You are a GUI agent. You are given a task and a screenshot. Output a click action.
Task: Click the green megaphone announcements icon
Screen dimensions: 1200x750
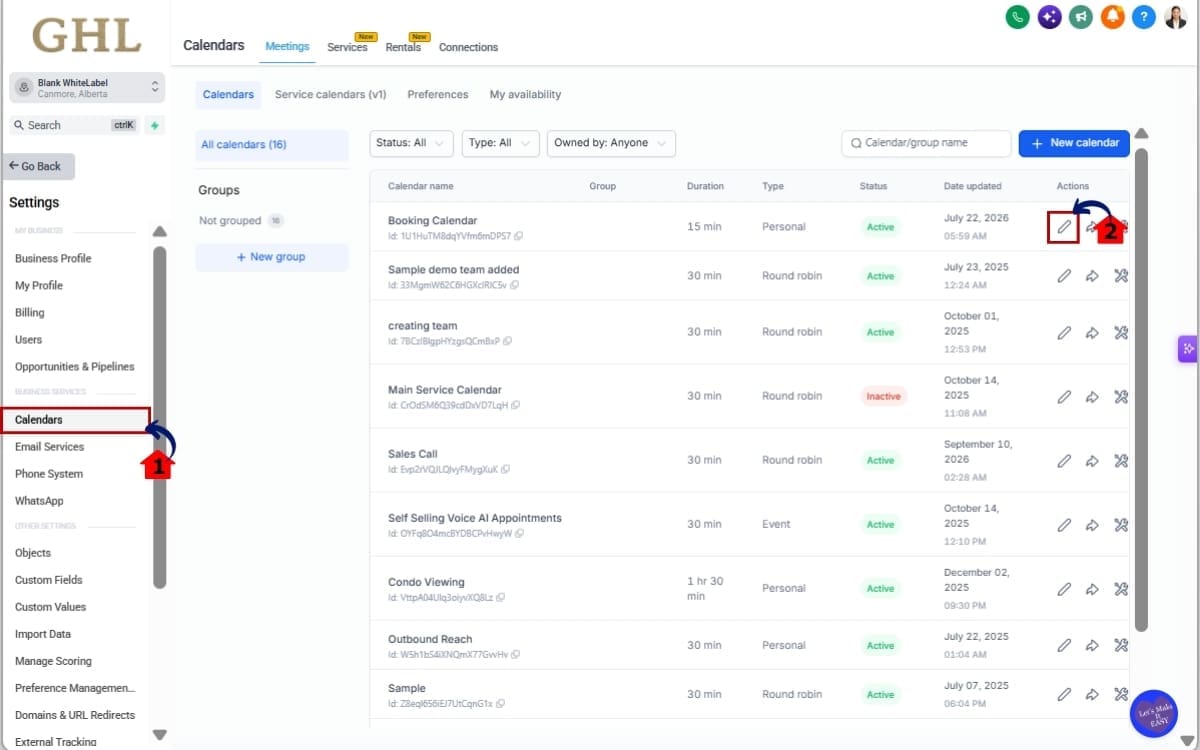[1081, 16]
